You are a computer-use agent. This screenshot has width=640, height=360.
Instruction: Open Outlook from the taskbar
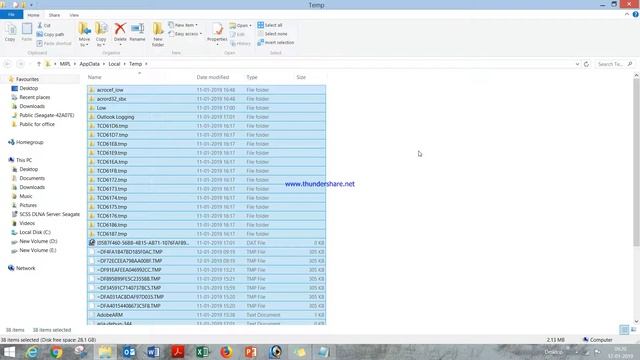coord(129,352)
